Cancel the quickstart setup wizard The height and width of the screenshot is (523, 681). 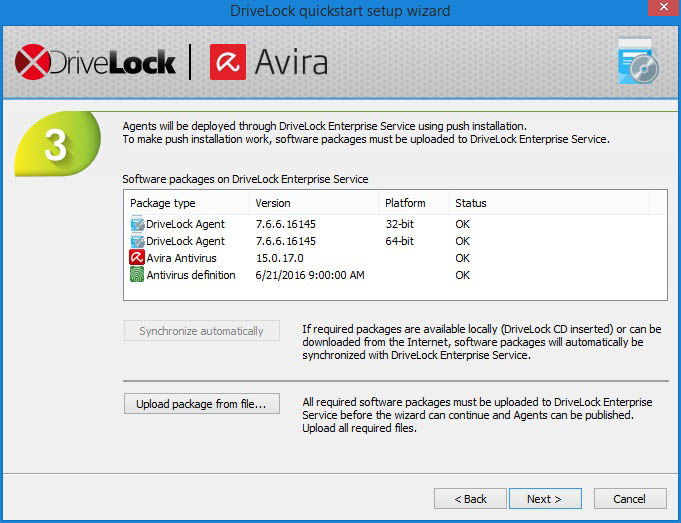coord(629,498)
